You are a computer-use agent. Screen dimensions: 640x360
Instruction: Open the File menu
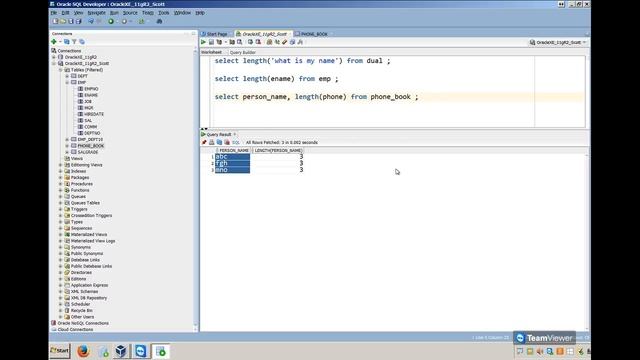(53, 13)
